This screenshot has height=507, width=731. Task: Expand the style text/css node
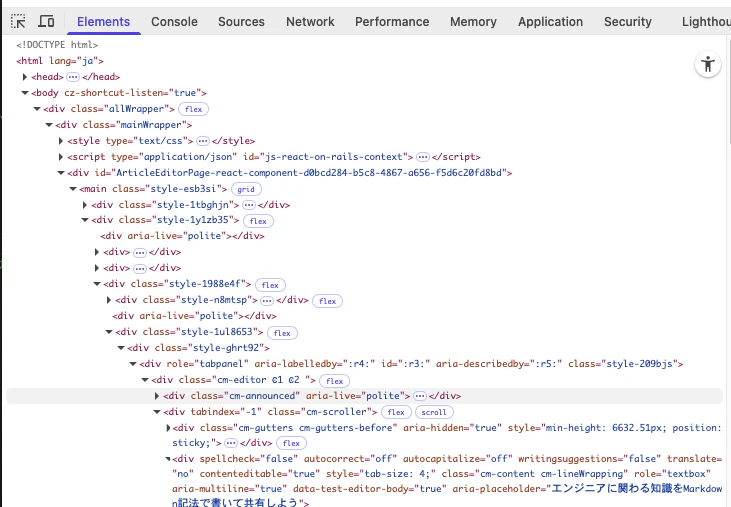click(x=61, y=141)
